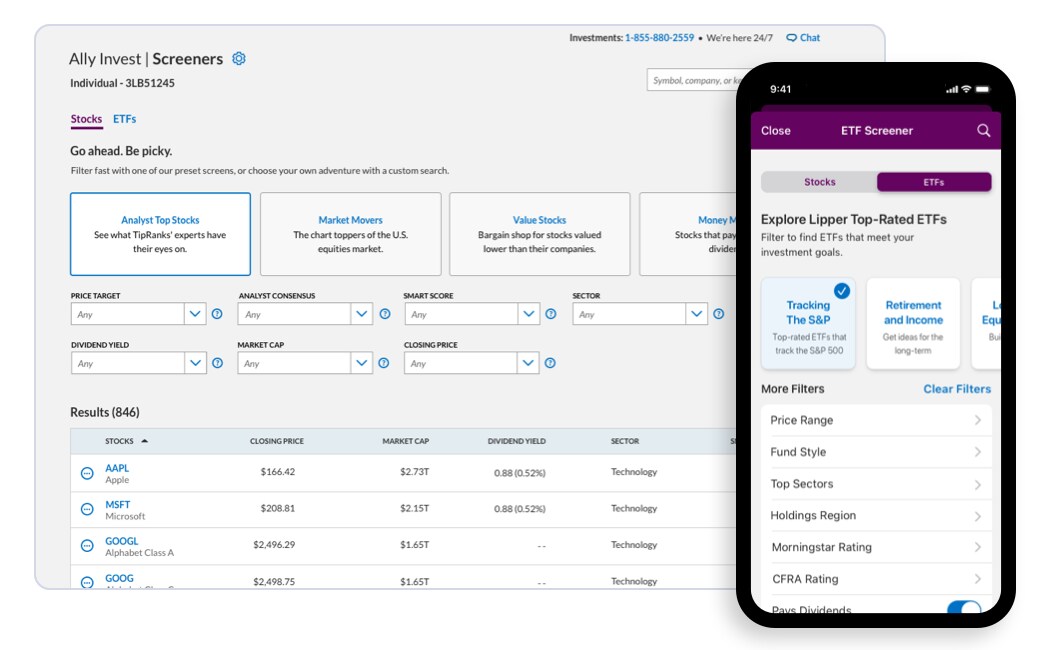The height and width of the screenshot is (650, 1050).
Task: Select ETFs in the phone segmented control
Action: [934, 182]
